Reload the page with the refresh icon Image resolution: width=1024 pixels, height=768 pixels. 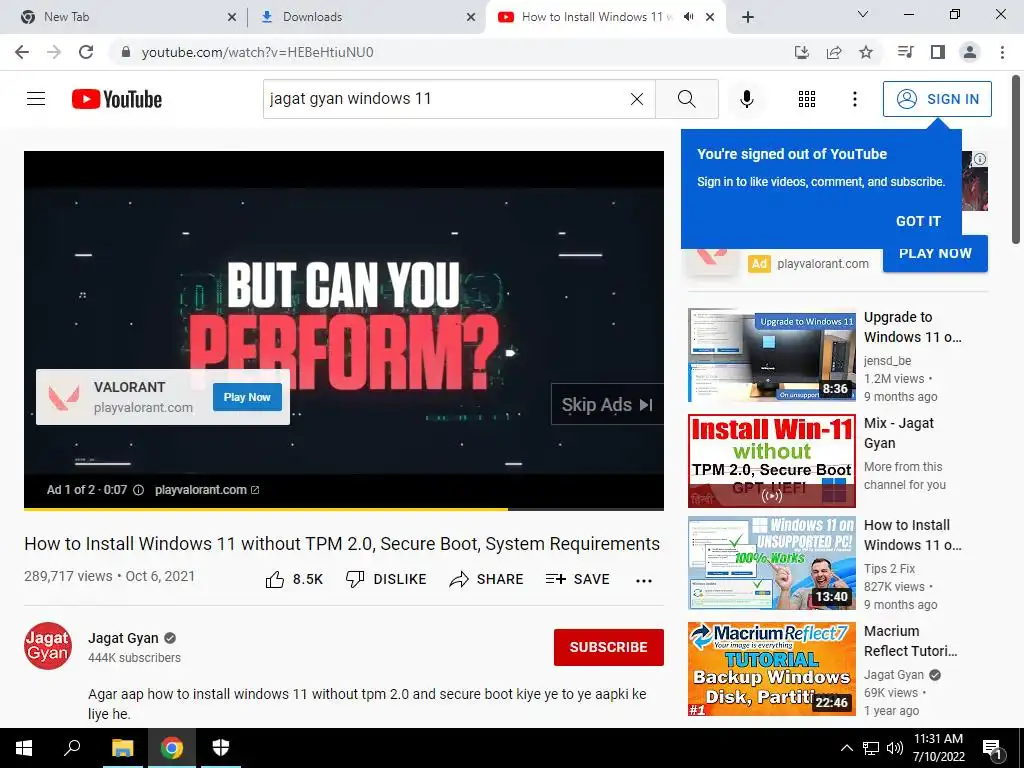(86, 52)
